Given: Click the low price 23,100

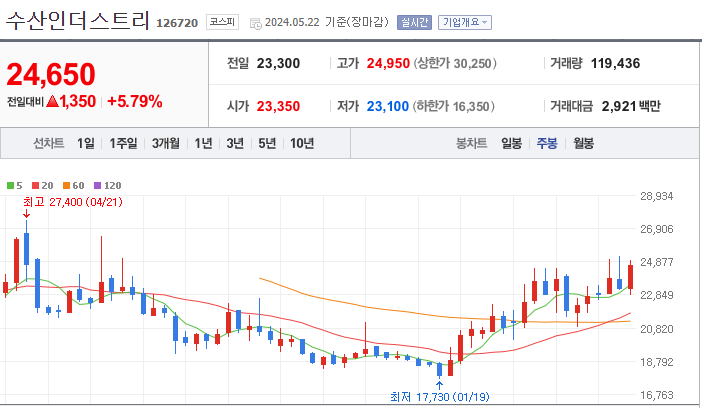Looking at the screenshot, I should click(388, 107).
